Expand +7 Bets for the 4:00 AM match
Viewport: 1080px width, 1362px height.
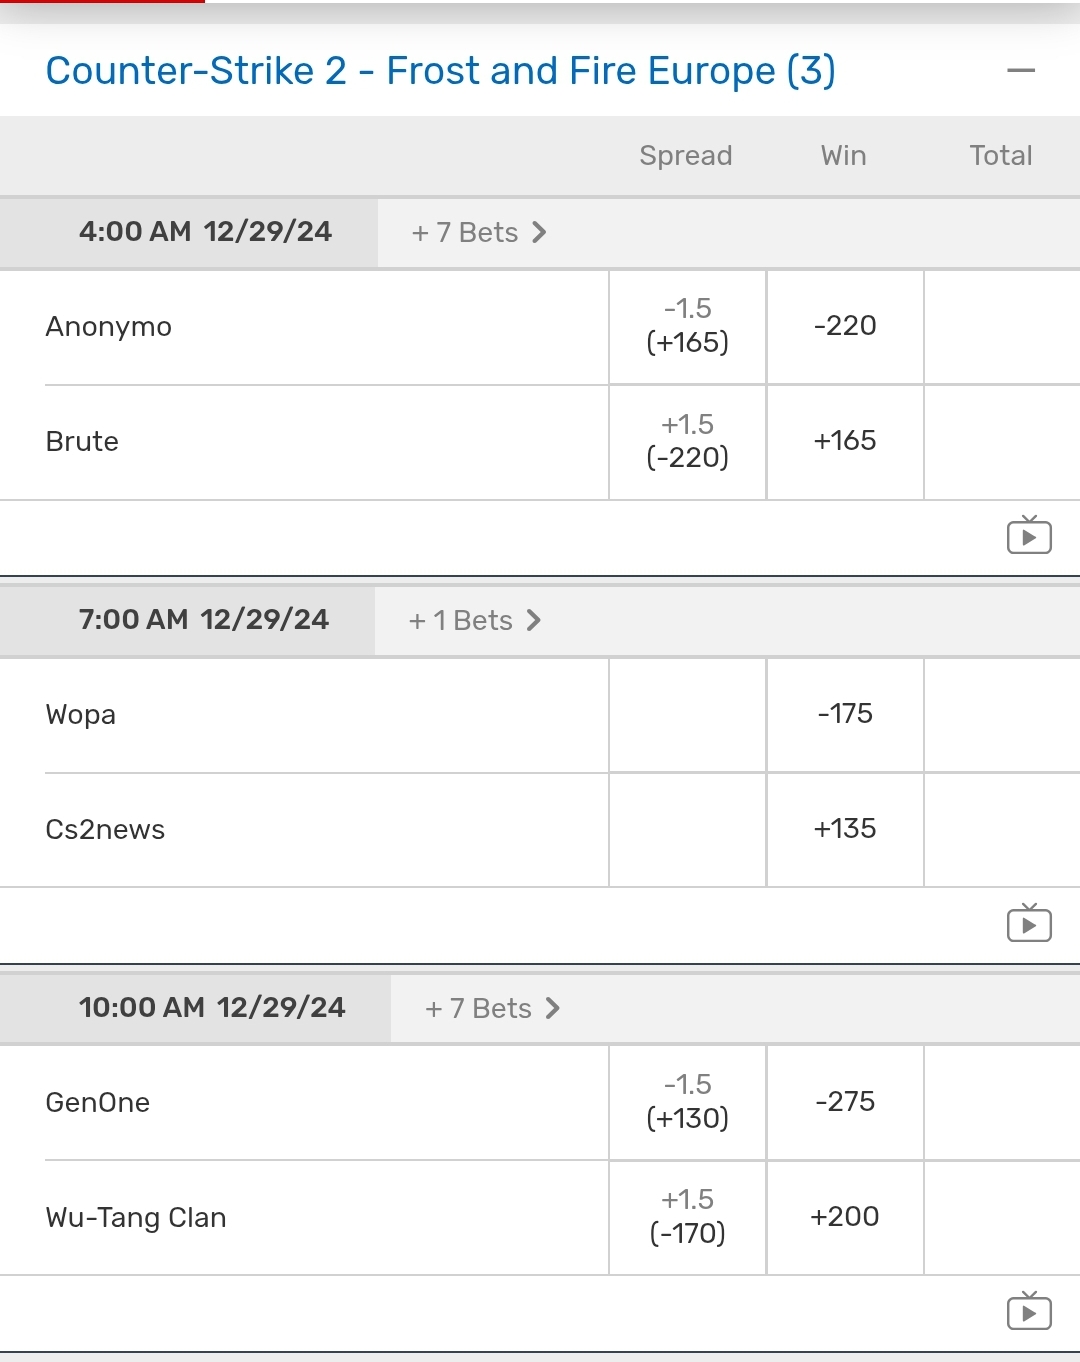(x=479, y=233)
